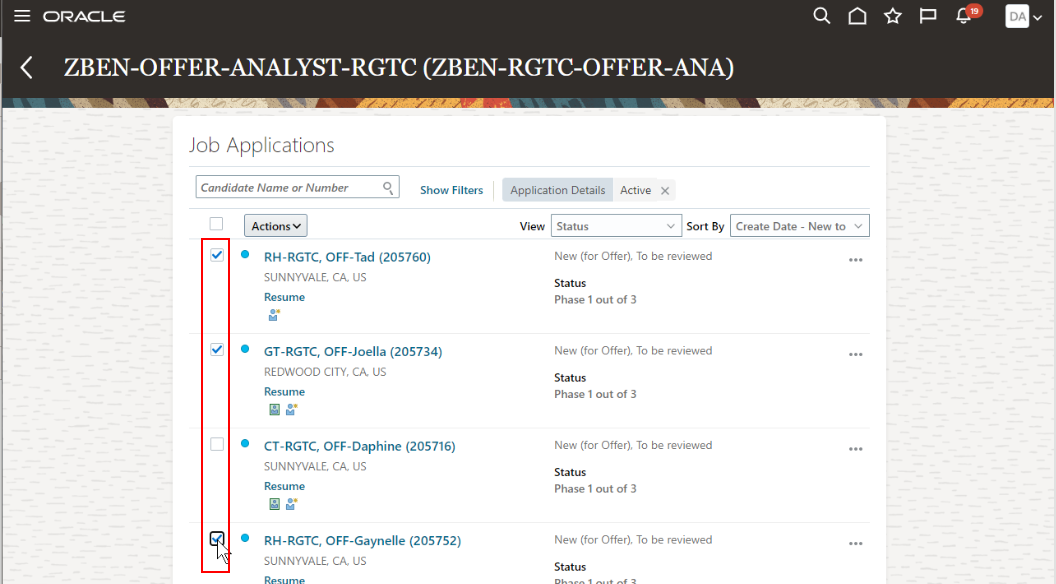
Task: Open the Sort By dropdown
Action: click(799, 226)
